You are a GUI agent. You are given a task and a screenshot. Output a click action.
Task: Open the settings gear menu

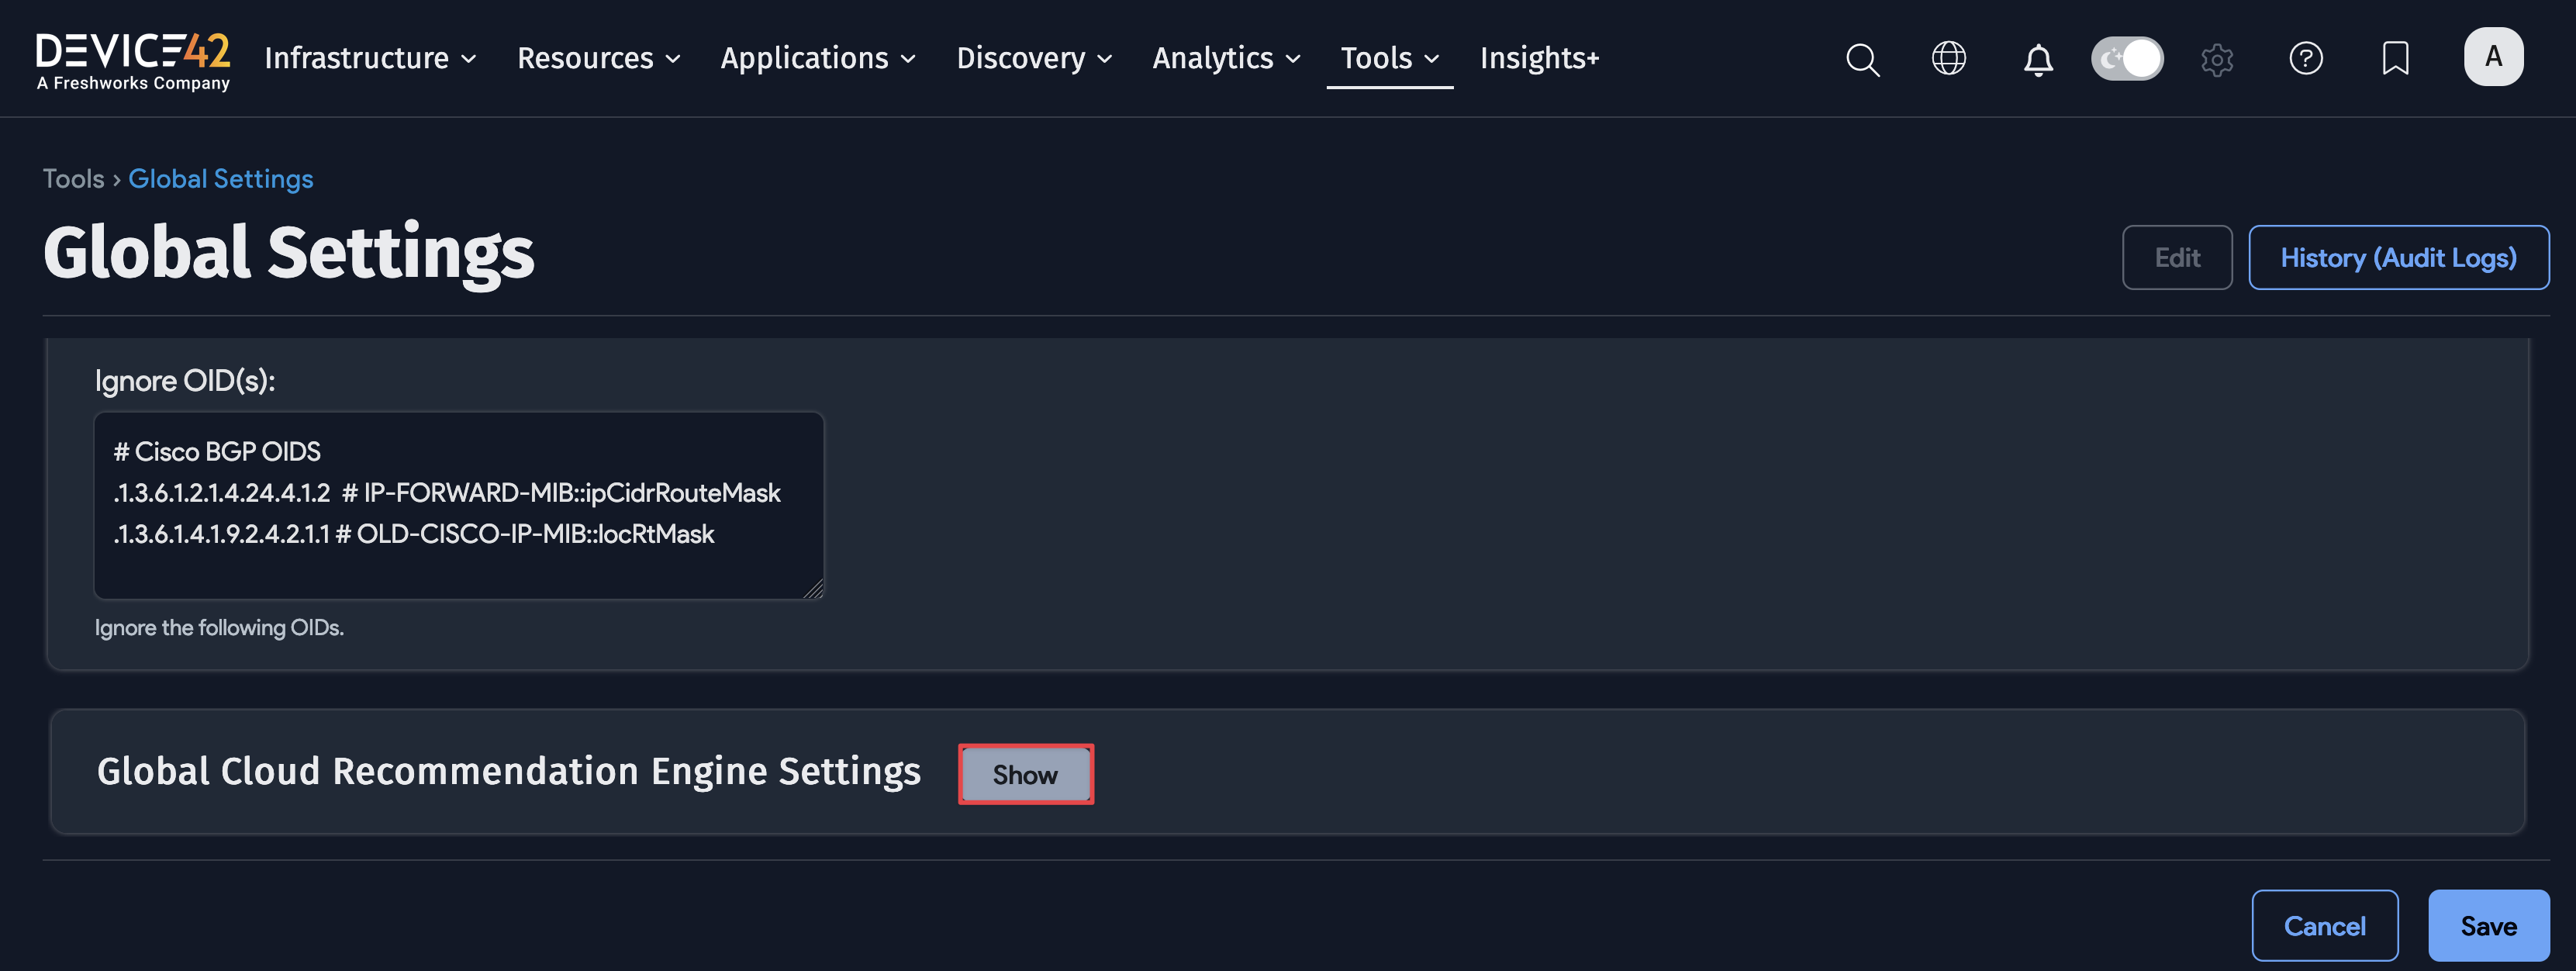click(x=2217, y=60)
